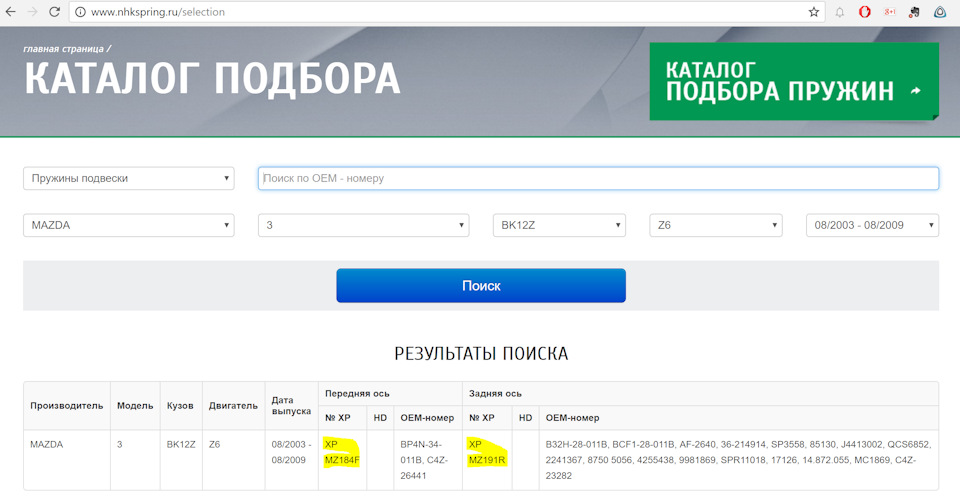Click the HD header under Задняя ось
Viewport: 960px width, 500px height.
tap(525, 417)
